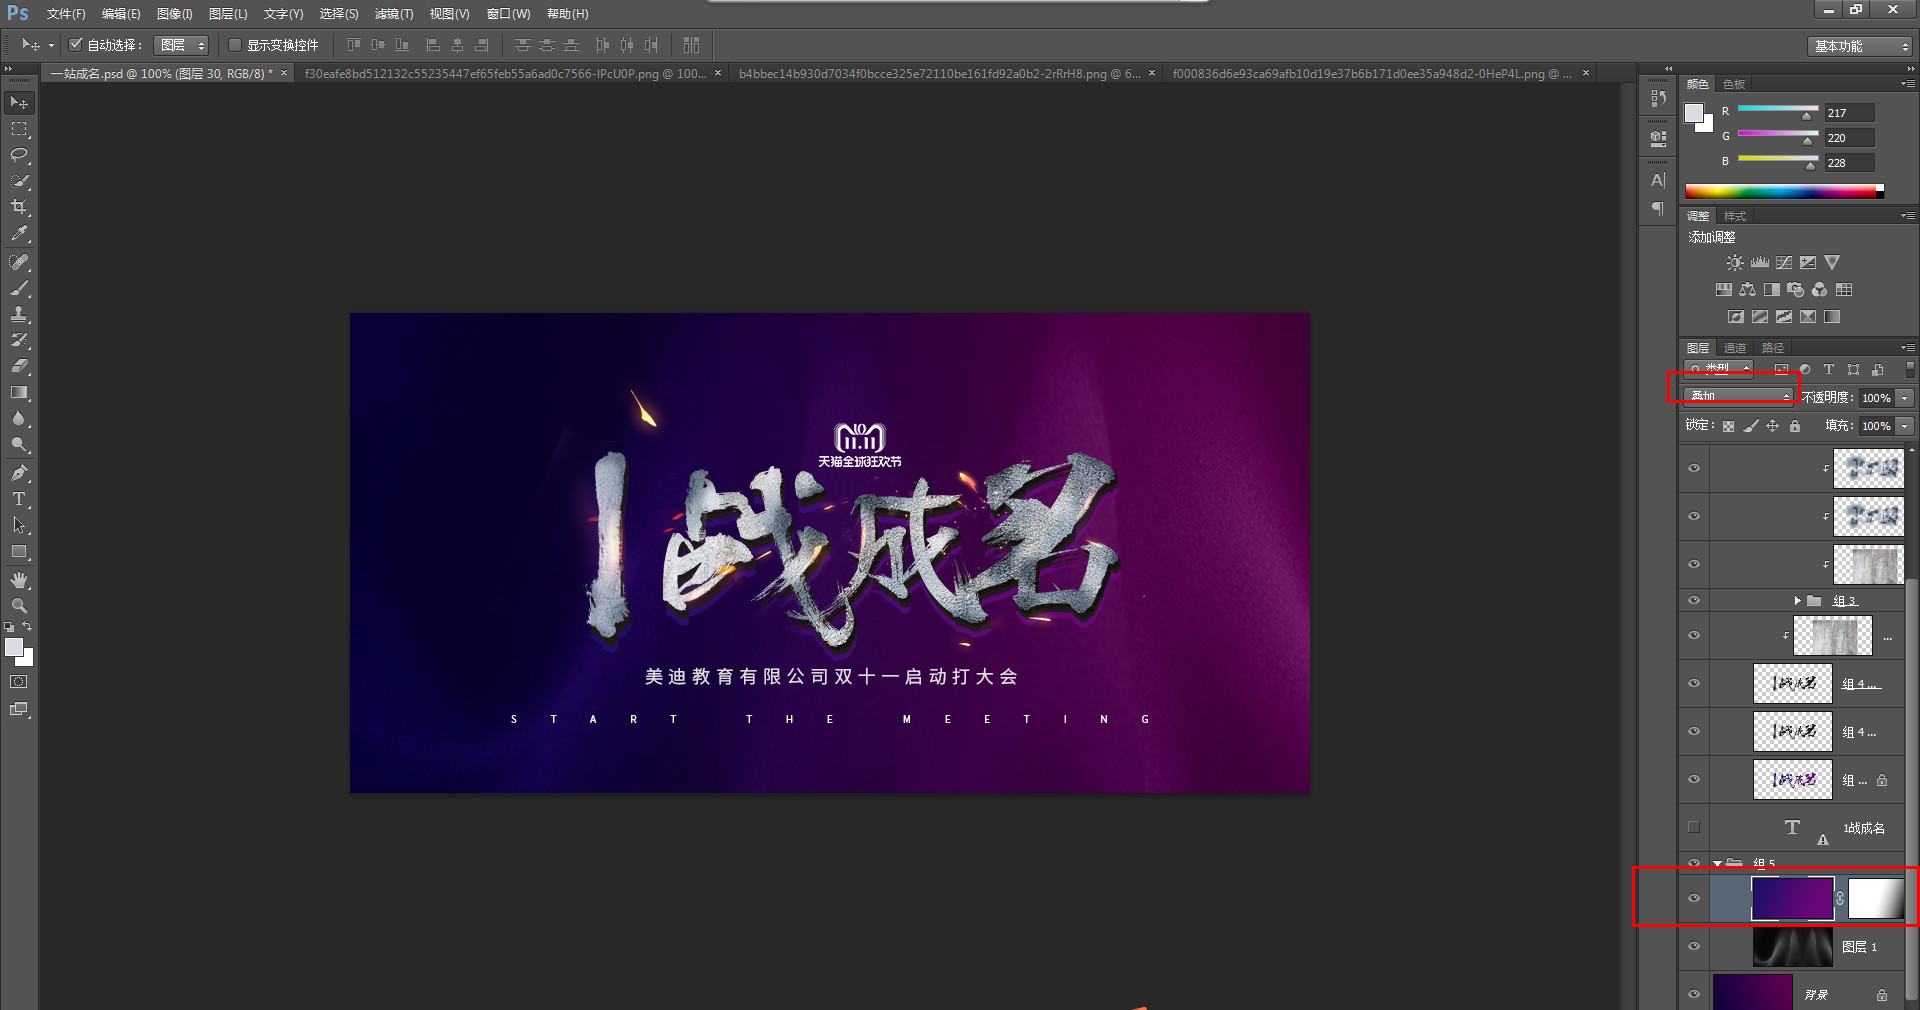Close the f000836d6e93 PNG document tab
Viewport: 1920px width, 1010px height.
(x=1585, y=73)
